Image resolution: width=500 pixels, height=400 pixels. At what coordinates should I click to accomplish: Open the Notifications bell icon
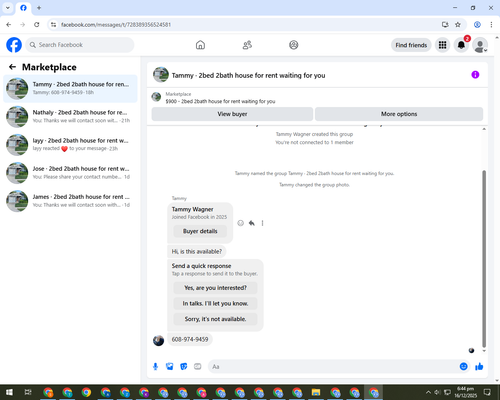coord(461,45)
